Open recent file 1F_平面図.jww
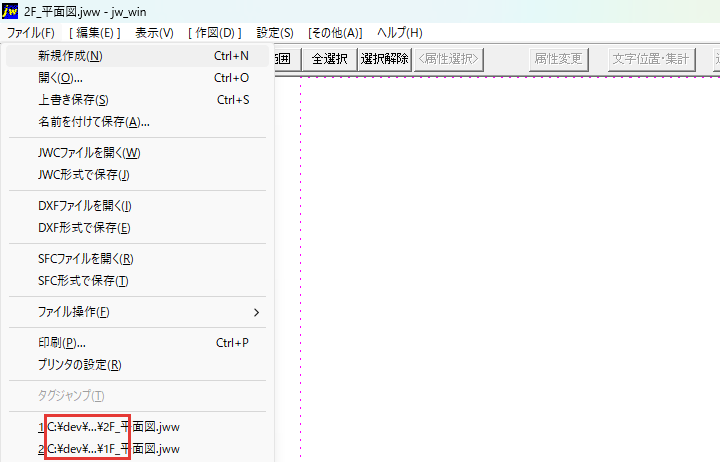 137,449
